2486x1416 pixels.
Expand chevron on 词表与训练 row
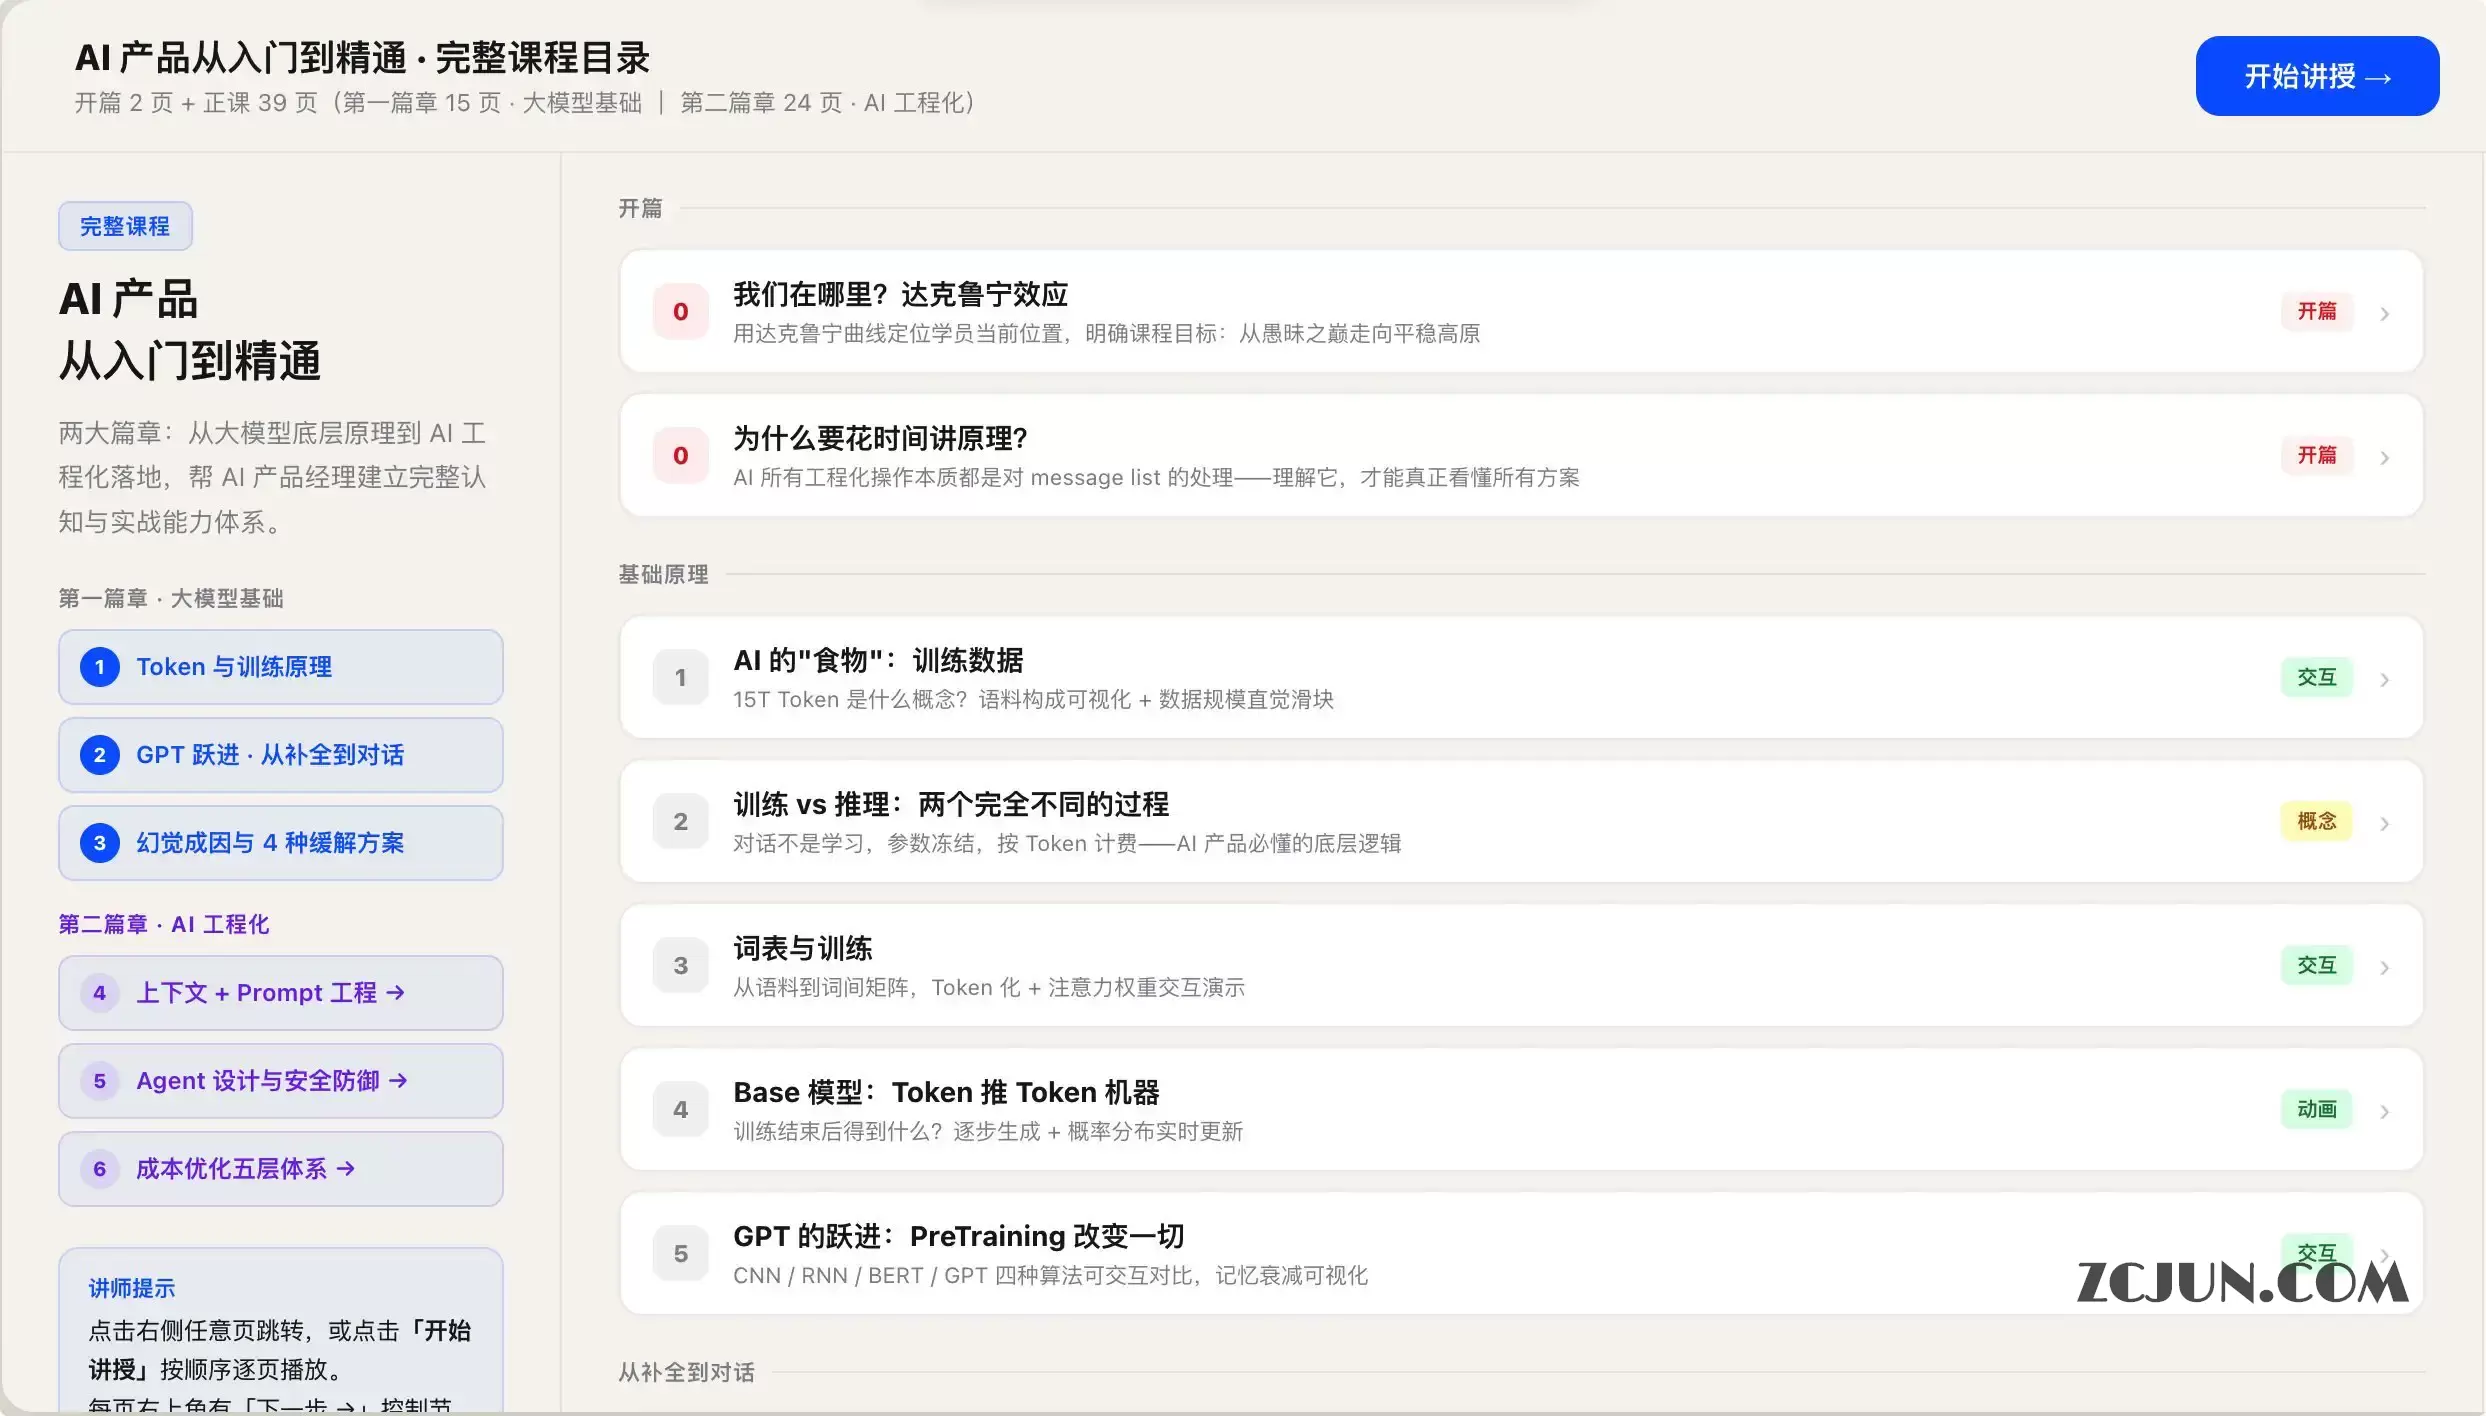coord(2385,968)
